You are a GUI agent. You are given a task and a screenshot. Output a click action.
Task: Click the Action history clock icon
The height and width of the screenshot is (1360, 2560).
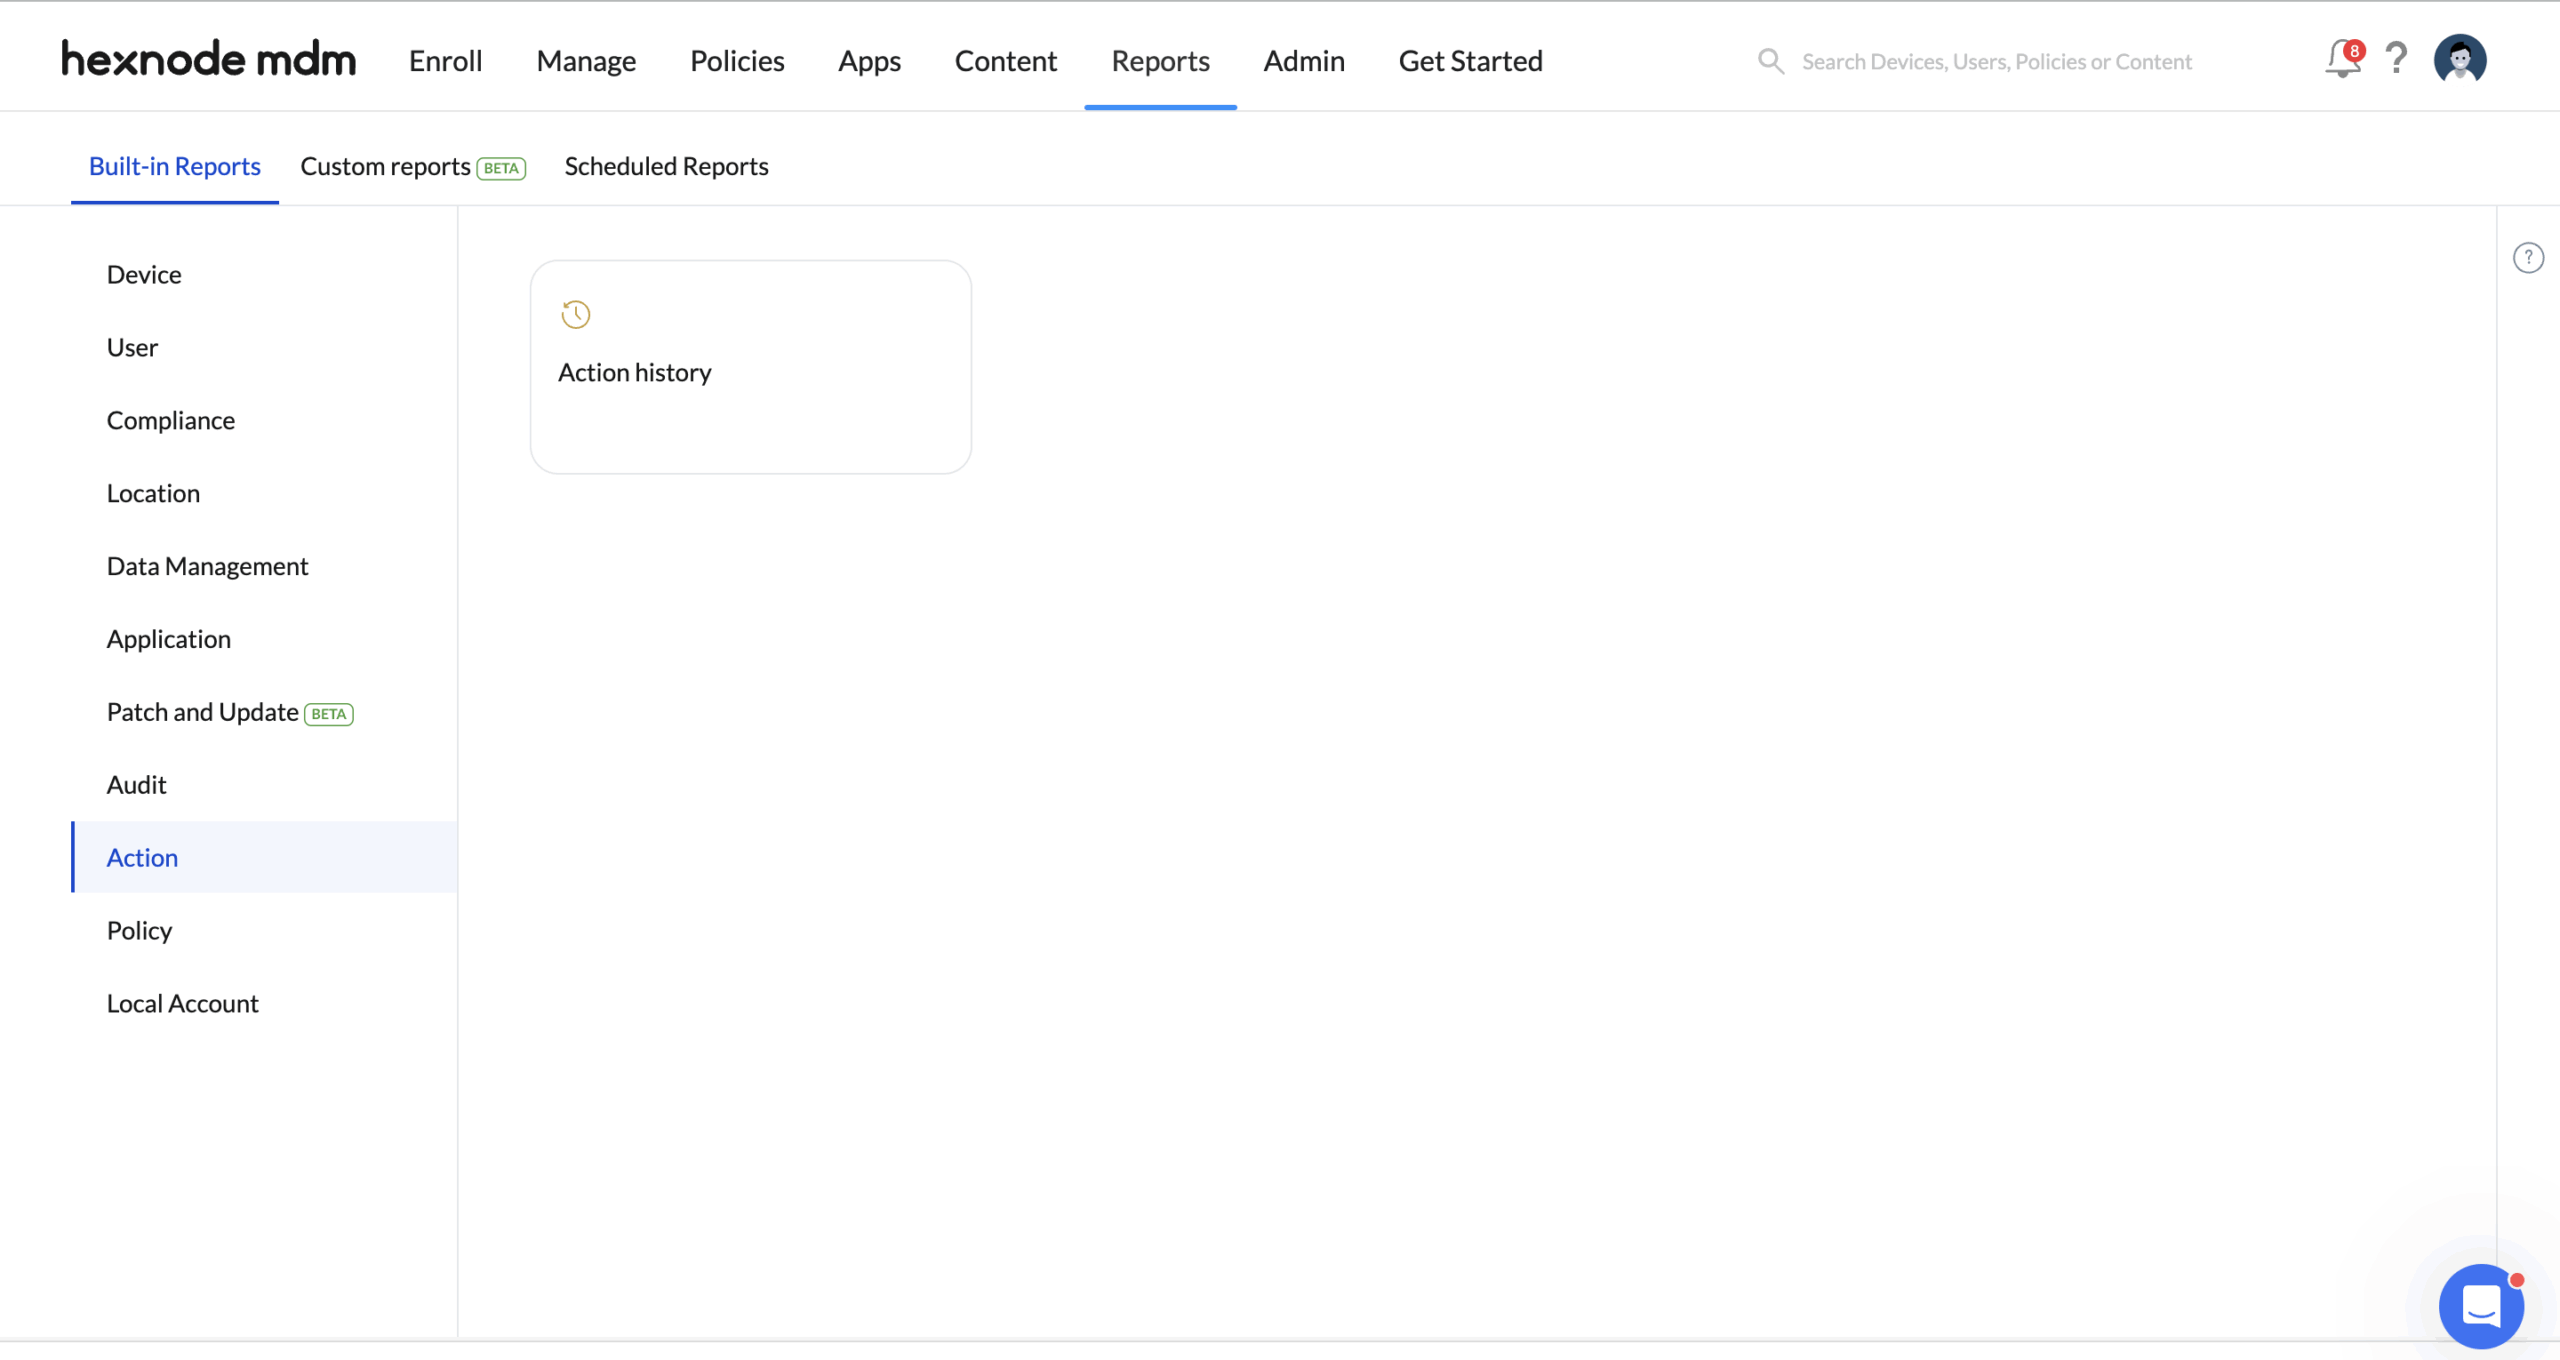pyautogui.click(x=574, y=313)
